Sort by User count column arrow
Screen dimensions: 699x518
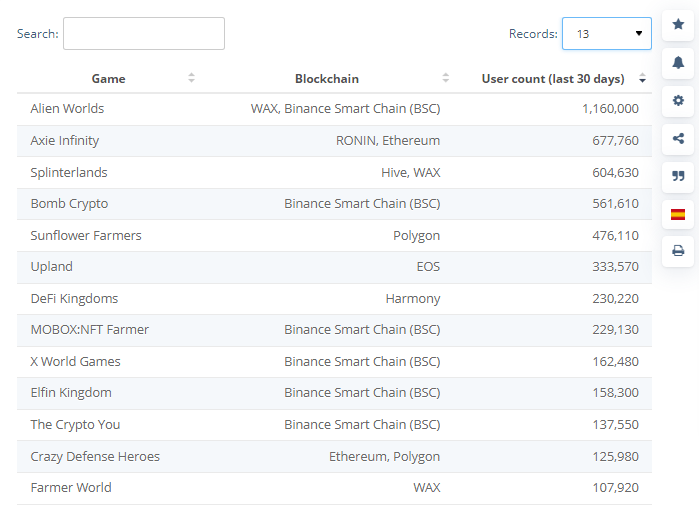(642, 78)
